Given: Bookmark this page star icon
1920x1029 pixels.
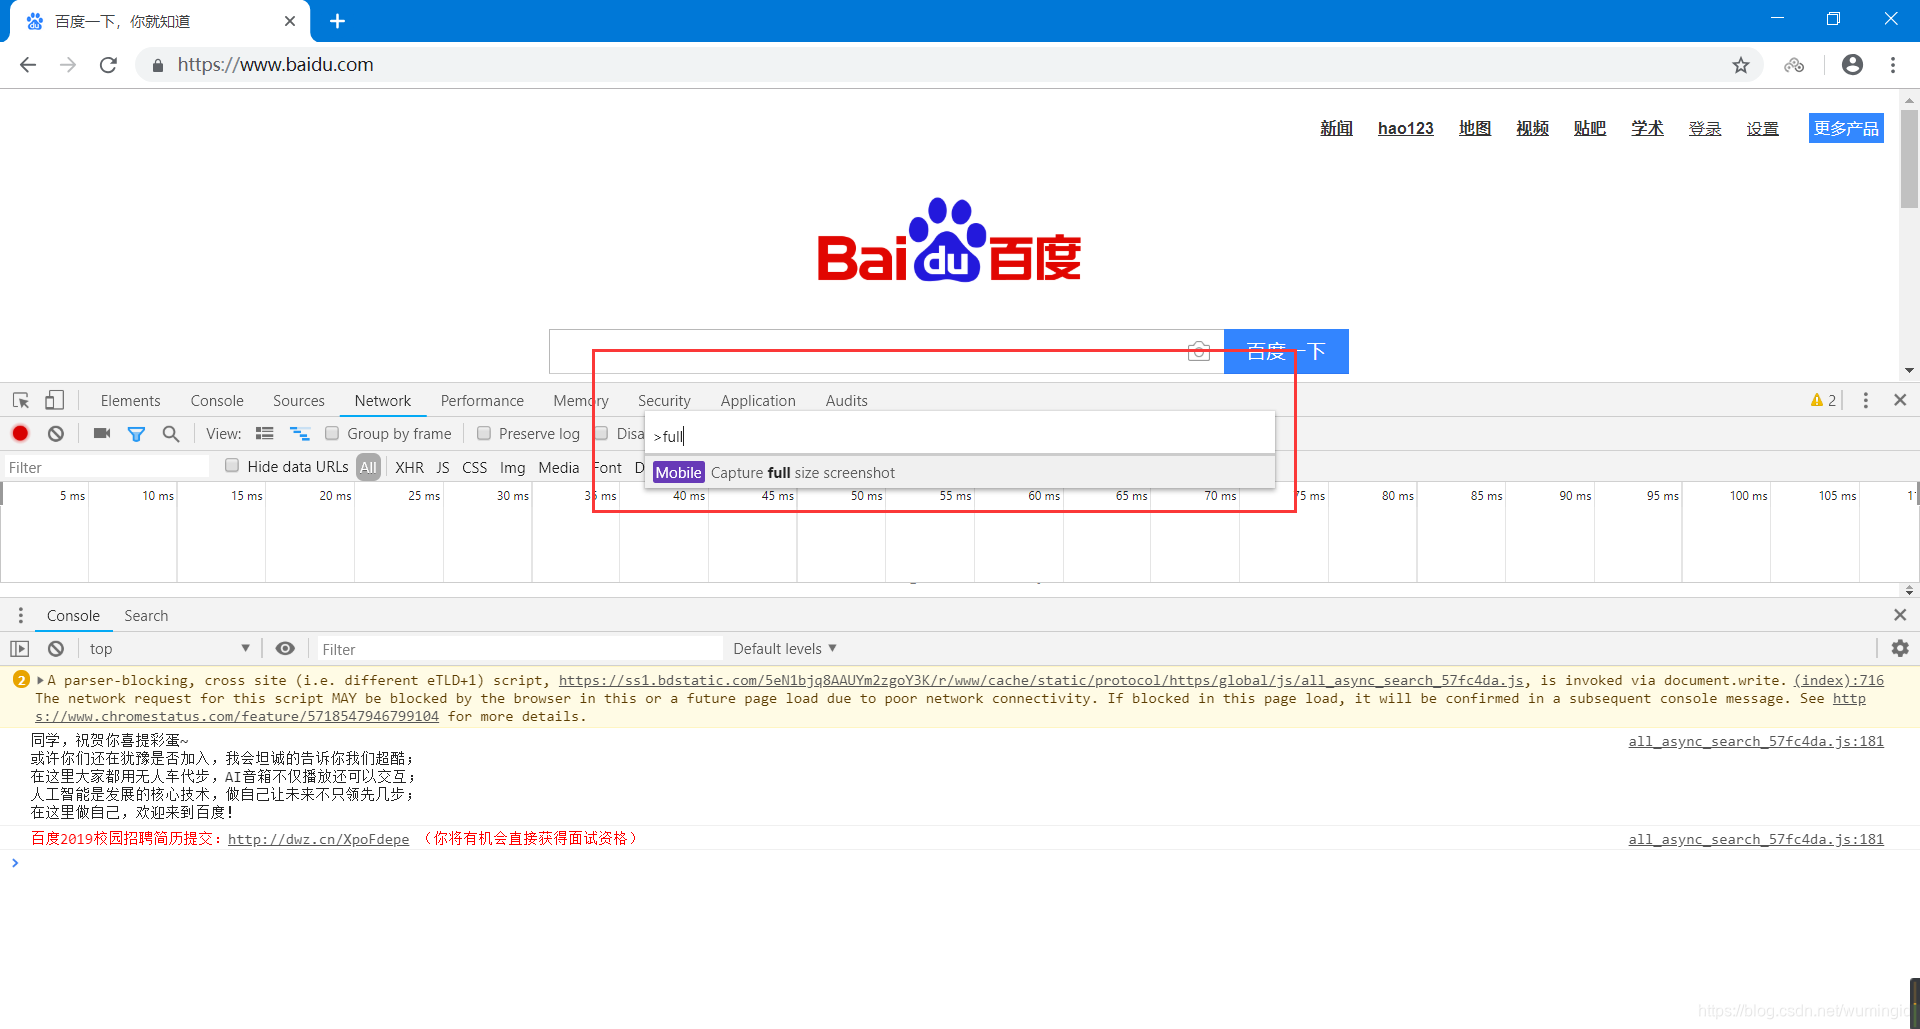Looking at the screenshot, I should (x=1741, y=65).
